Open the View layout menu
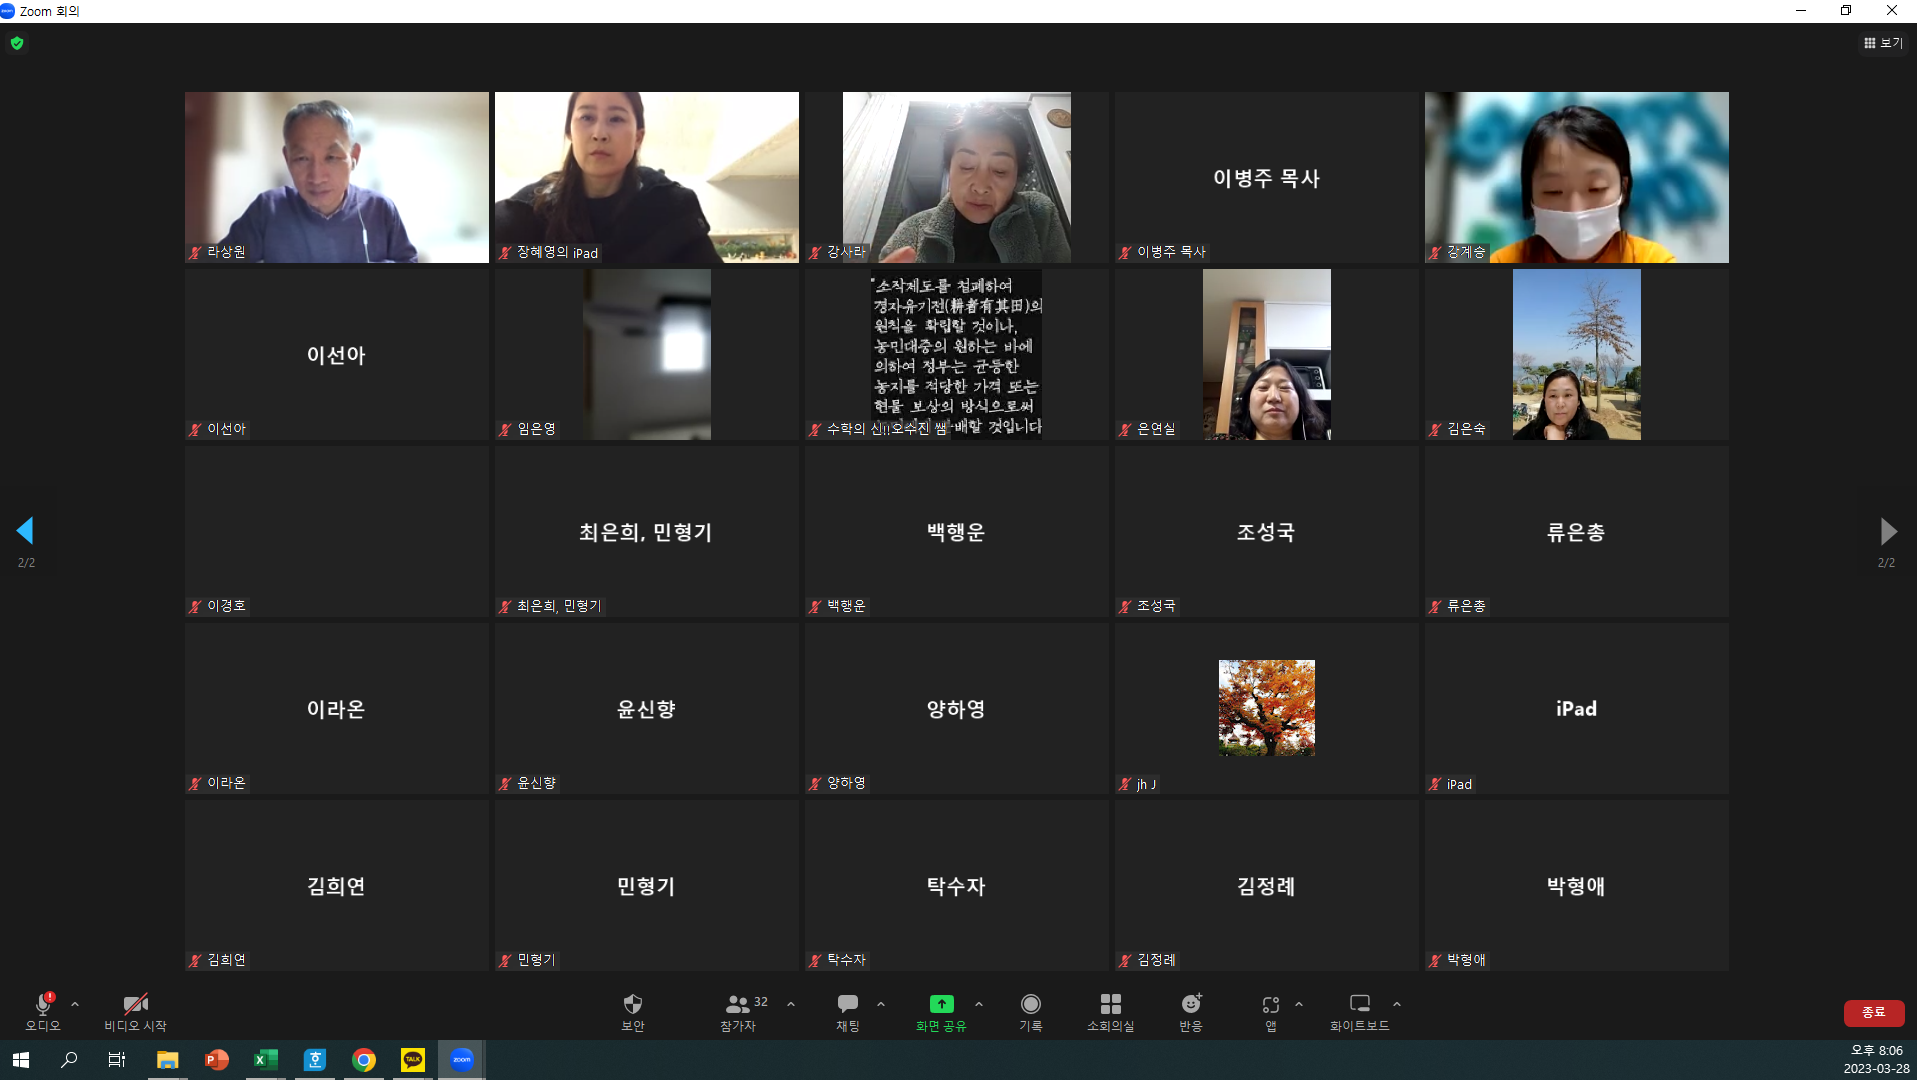 pos(1883,43)
